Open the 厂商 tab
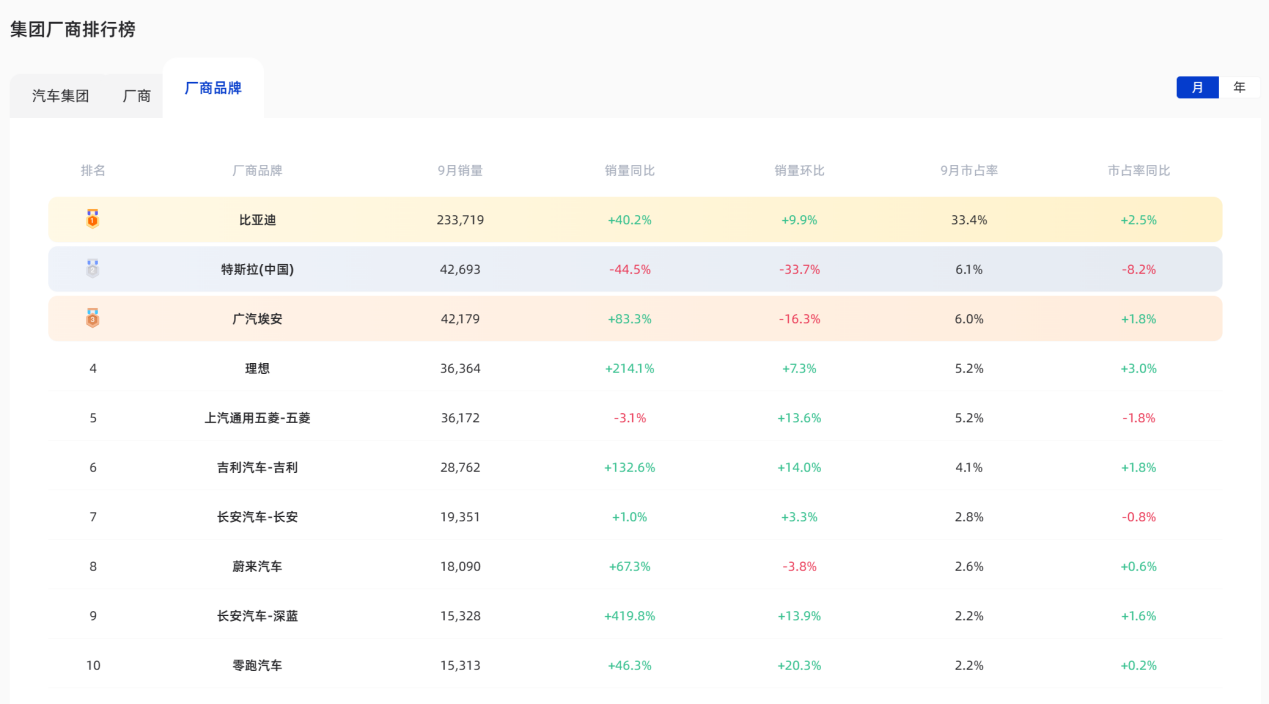Image resolution: width=1269 pixels, height=704 pixels. pos(137,96)
